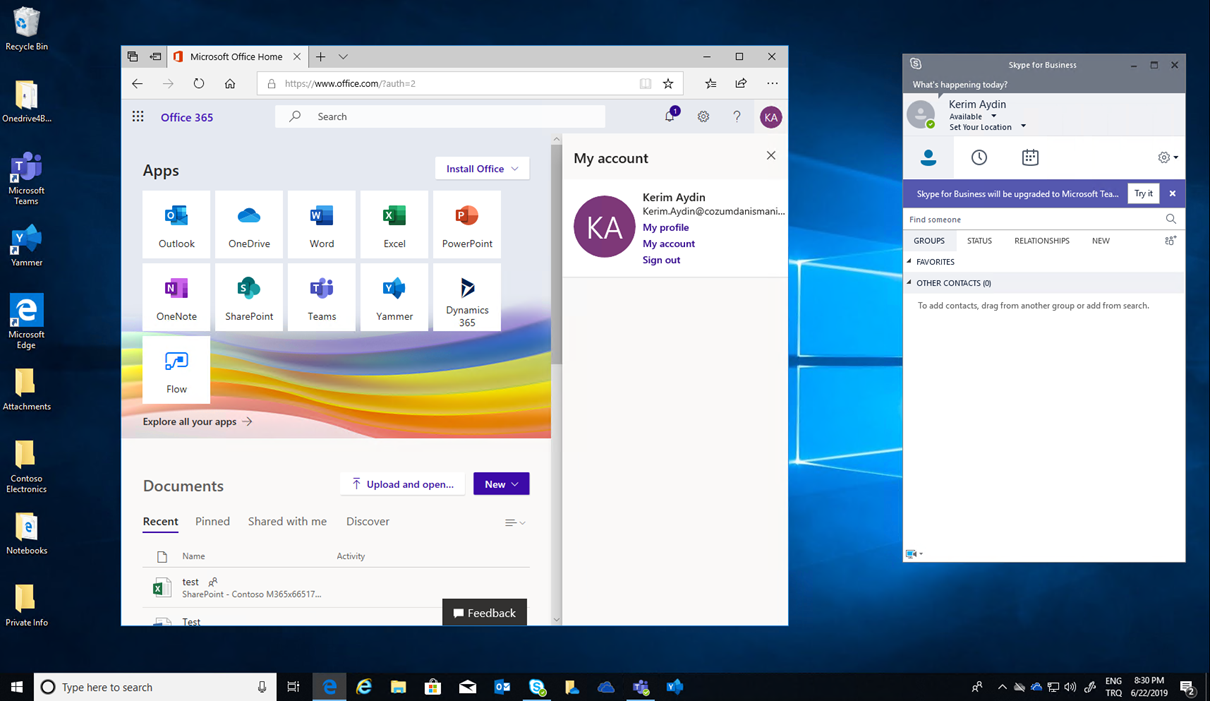1210x701 pixels.
Task: Open Edge settings and more menu
Action: tap(772, 84)
